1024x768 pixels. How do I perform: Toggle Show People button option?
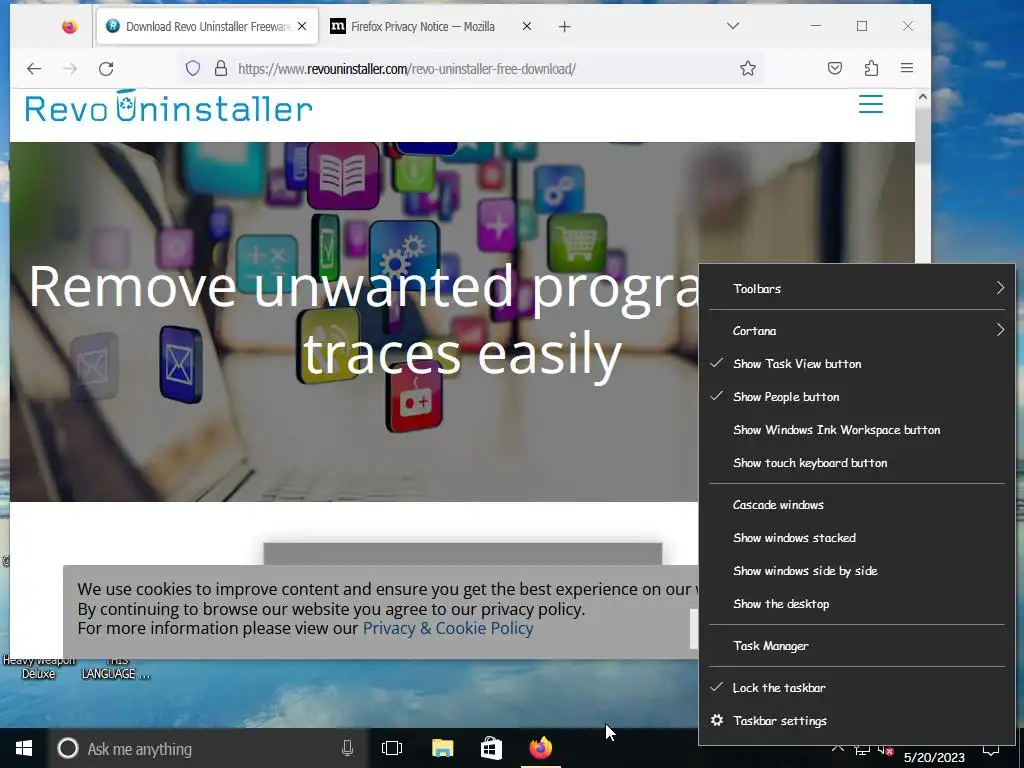(x=856, y=397)
